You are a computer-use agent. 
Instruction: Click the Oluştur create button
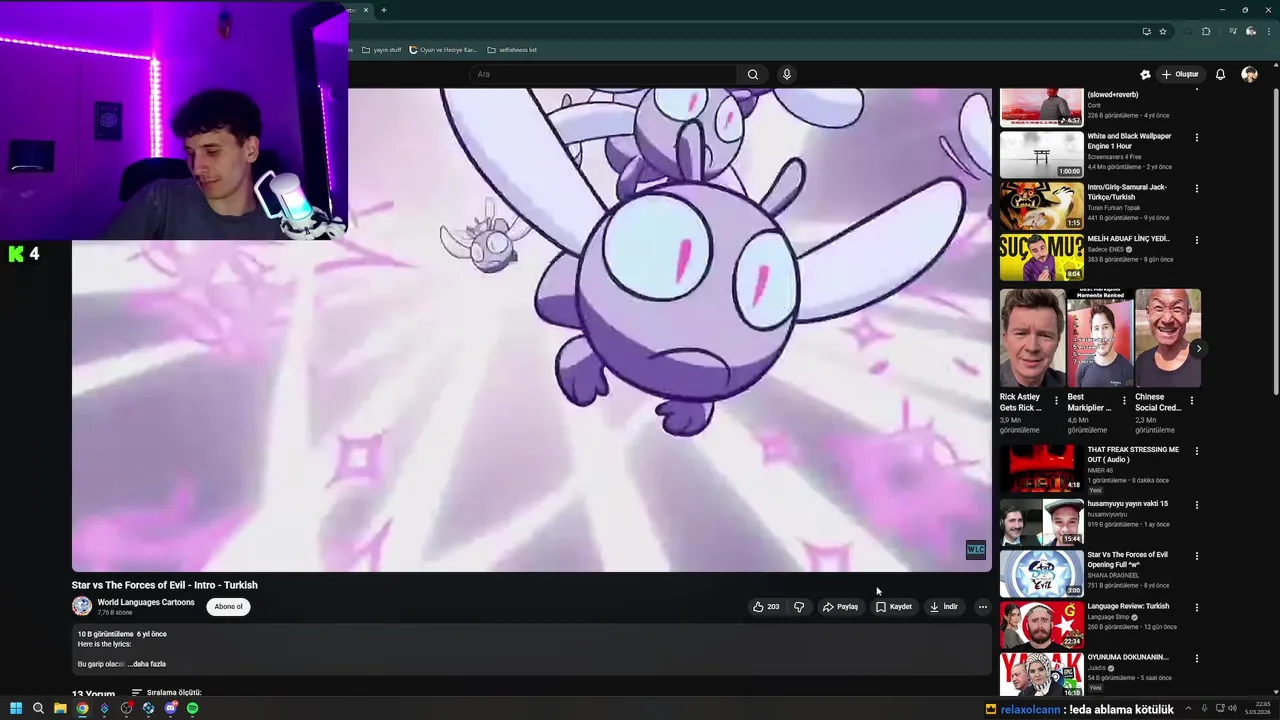pos(1180,74)
